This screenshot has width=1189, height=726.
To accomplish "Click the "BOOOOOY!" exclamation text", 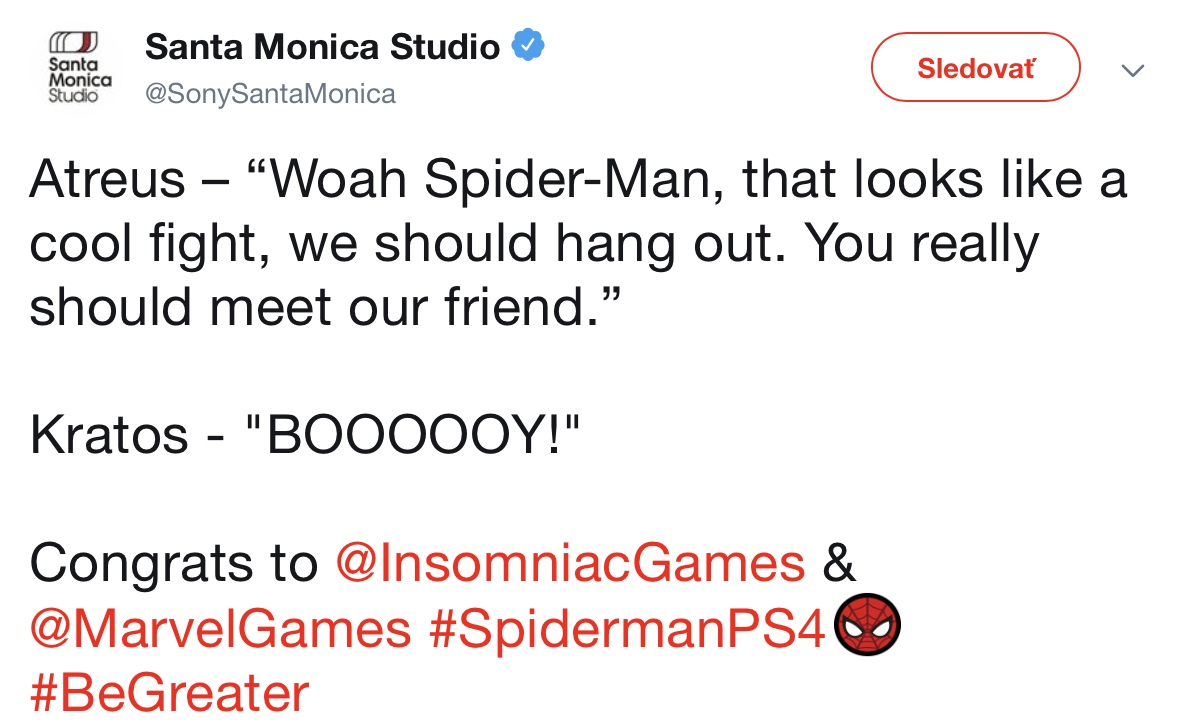I will (x=423, y=435).
